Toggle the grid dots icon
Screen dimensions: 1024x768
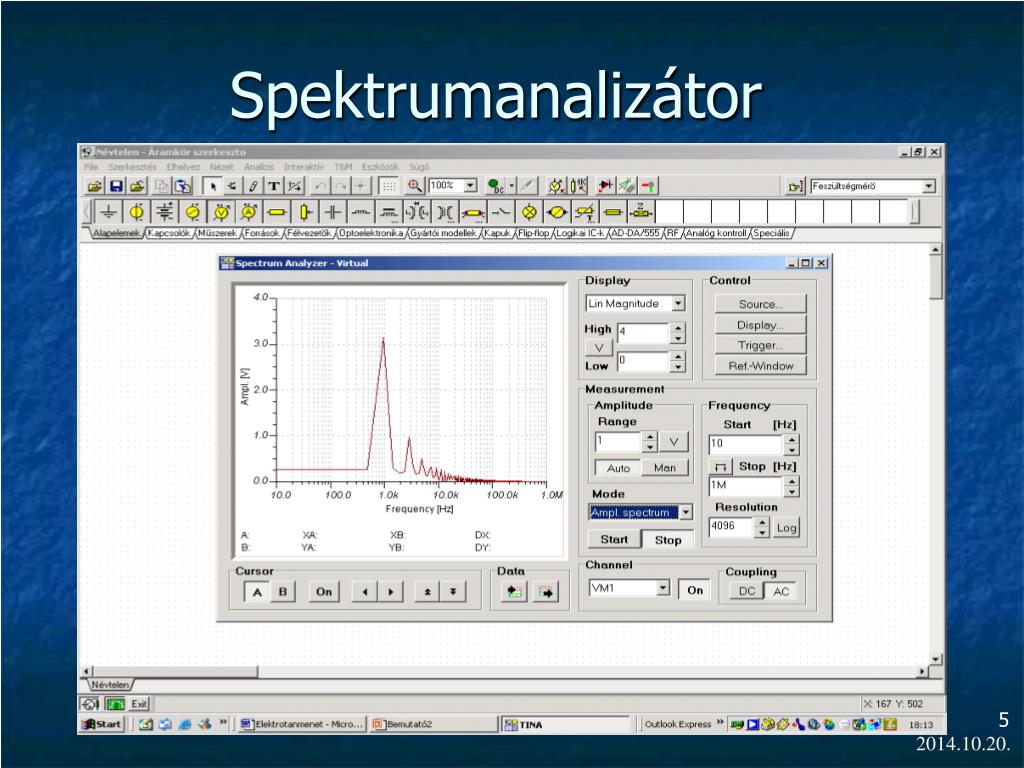389,186
